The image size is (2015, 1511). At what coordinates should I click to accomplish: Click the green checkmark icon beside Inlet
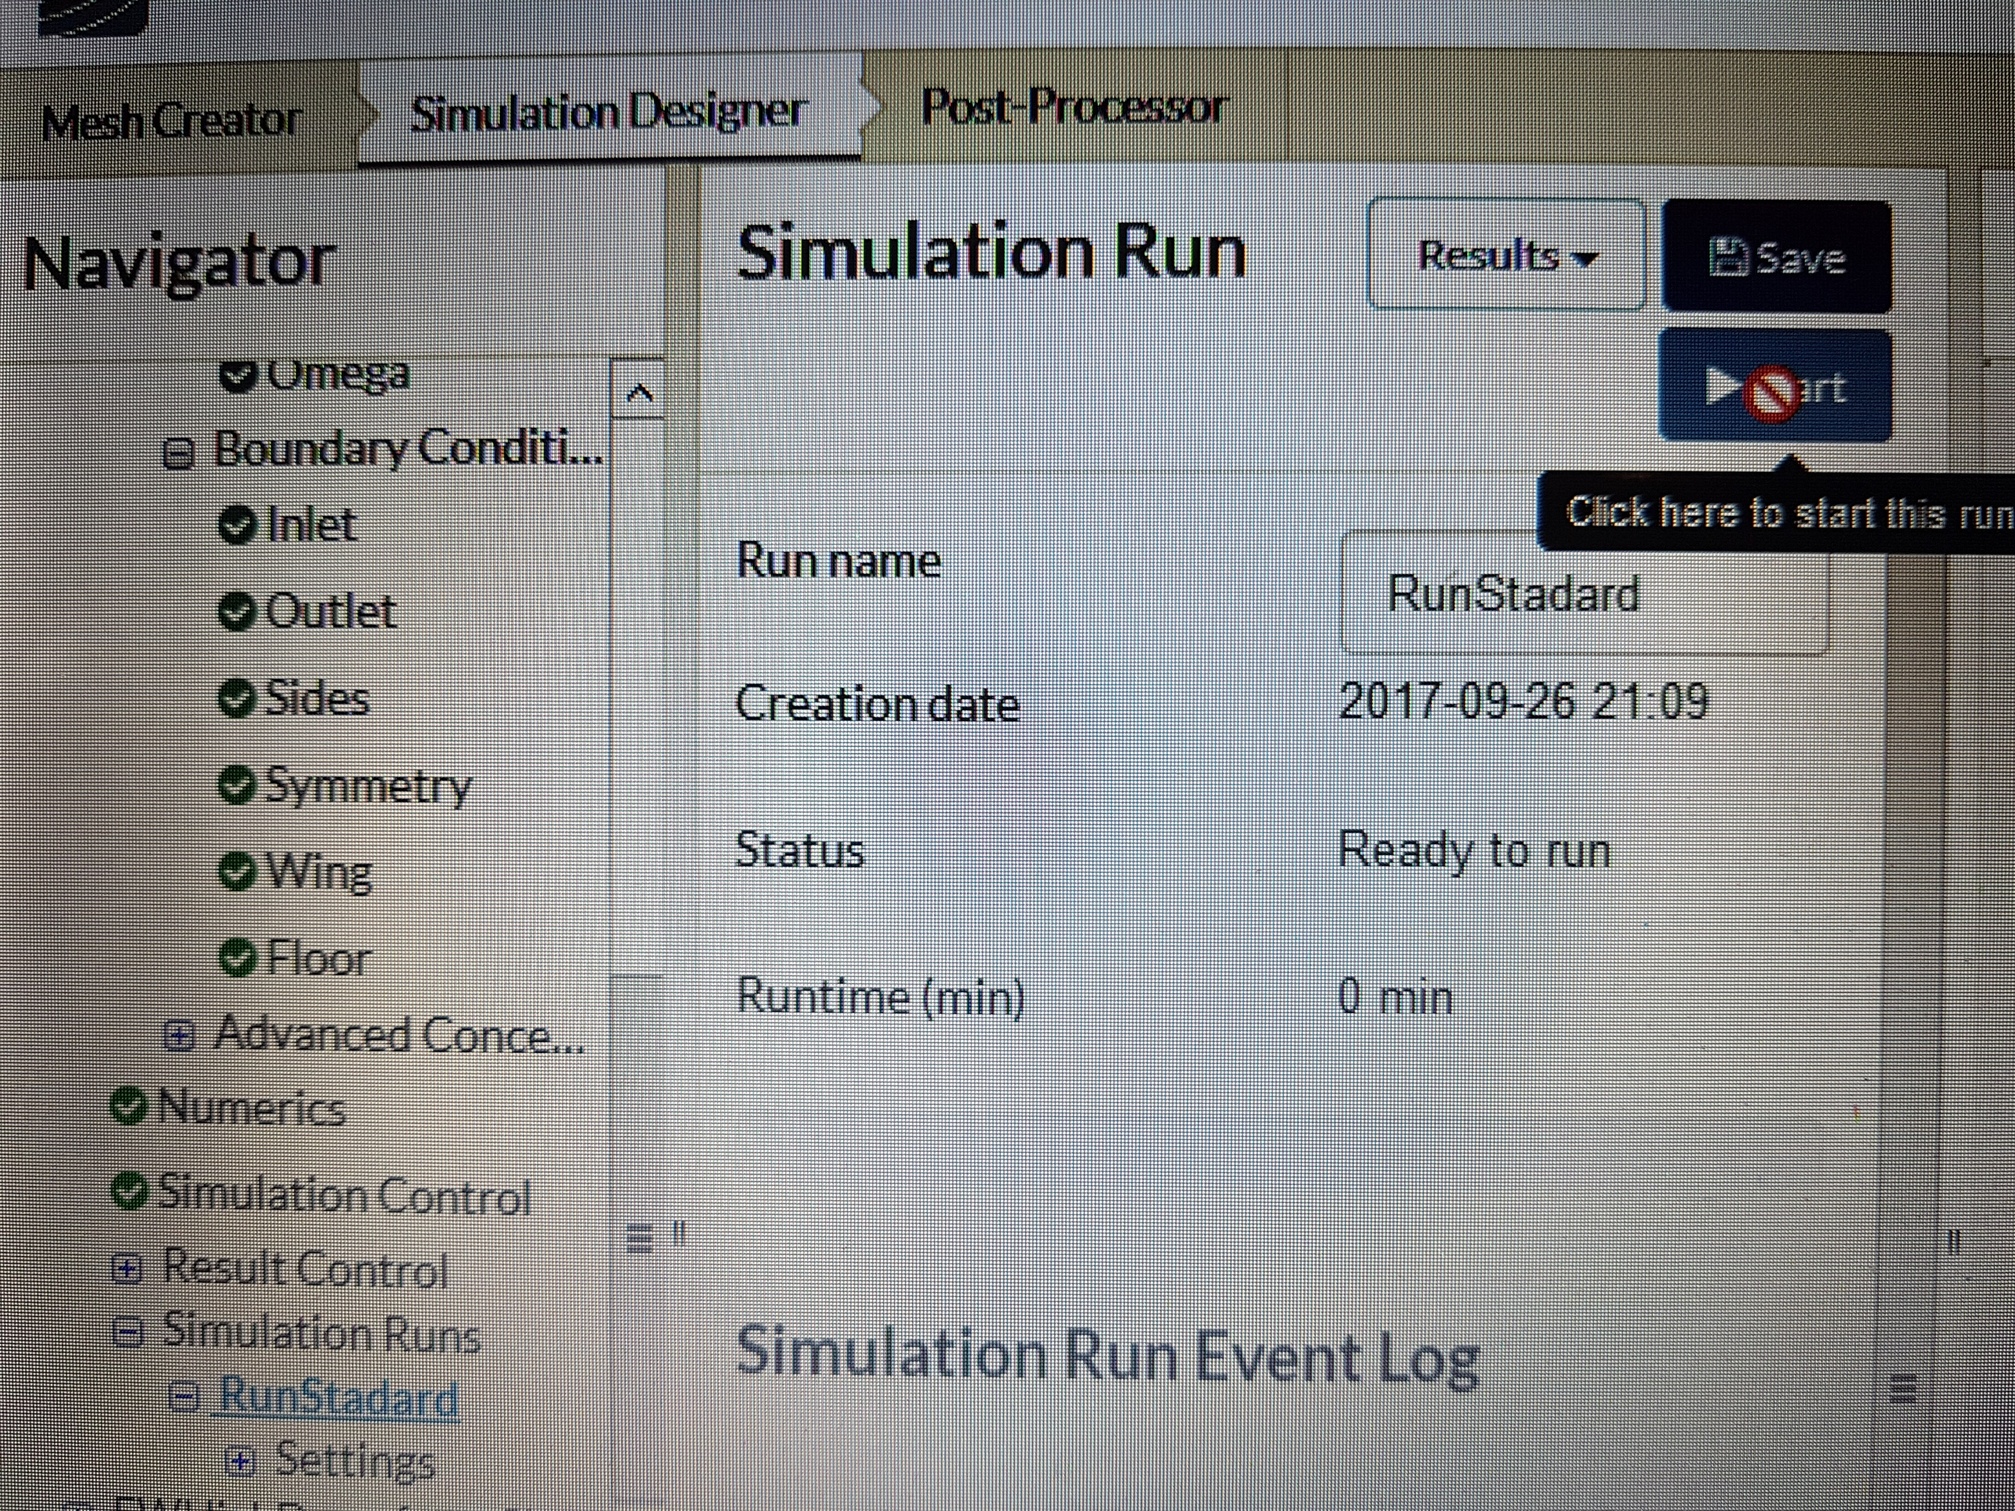click(237, 524)
